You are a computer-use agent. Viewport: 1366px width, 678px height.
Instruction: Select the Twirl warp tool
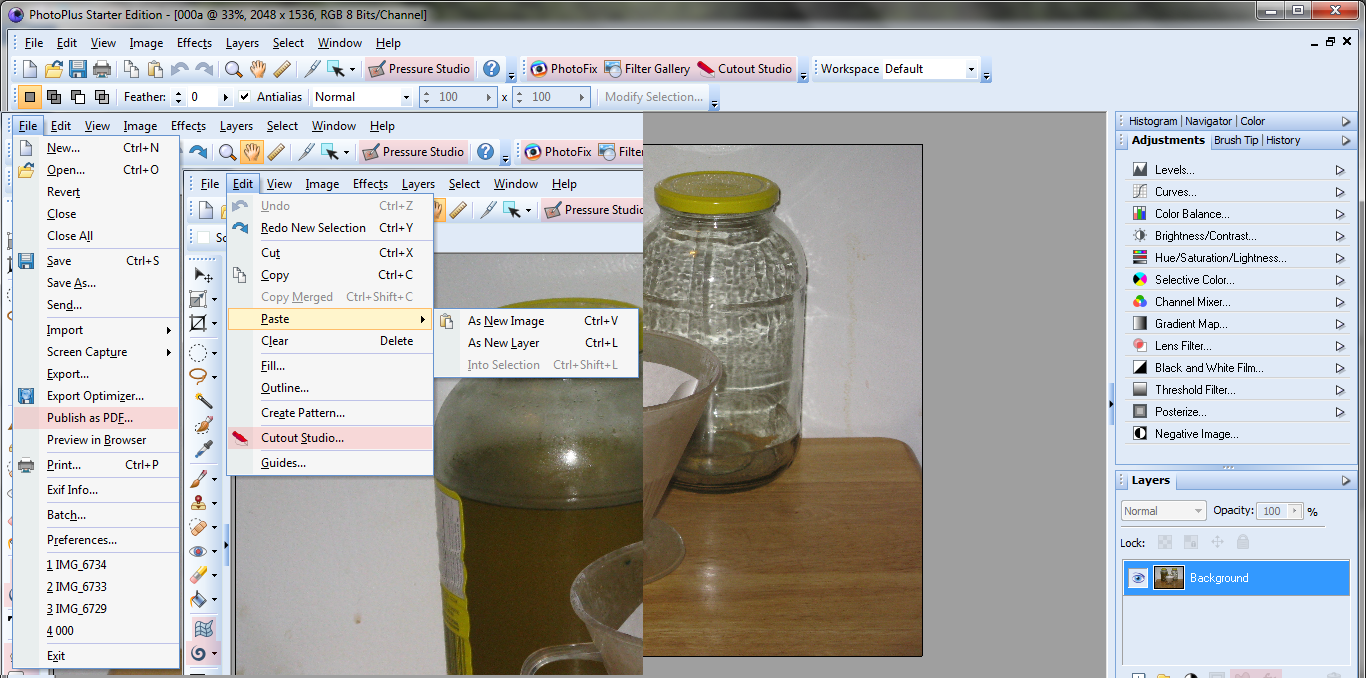pos(200,653)
